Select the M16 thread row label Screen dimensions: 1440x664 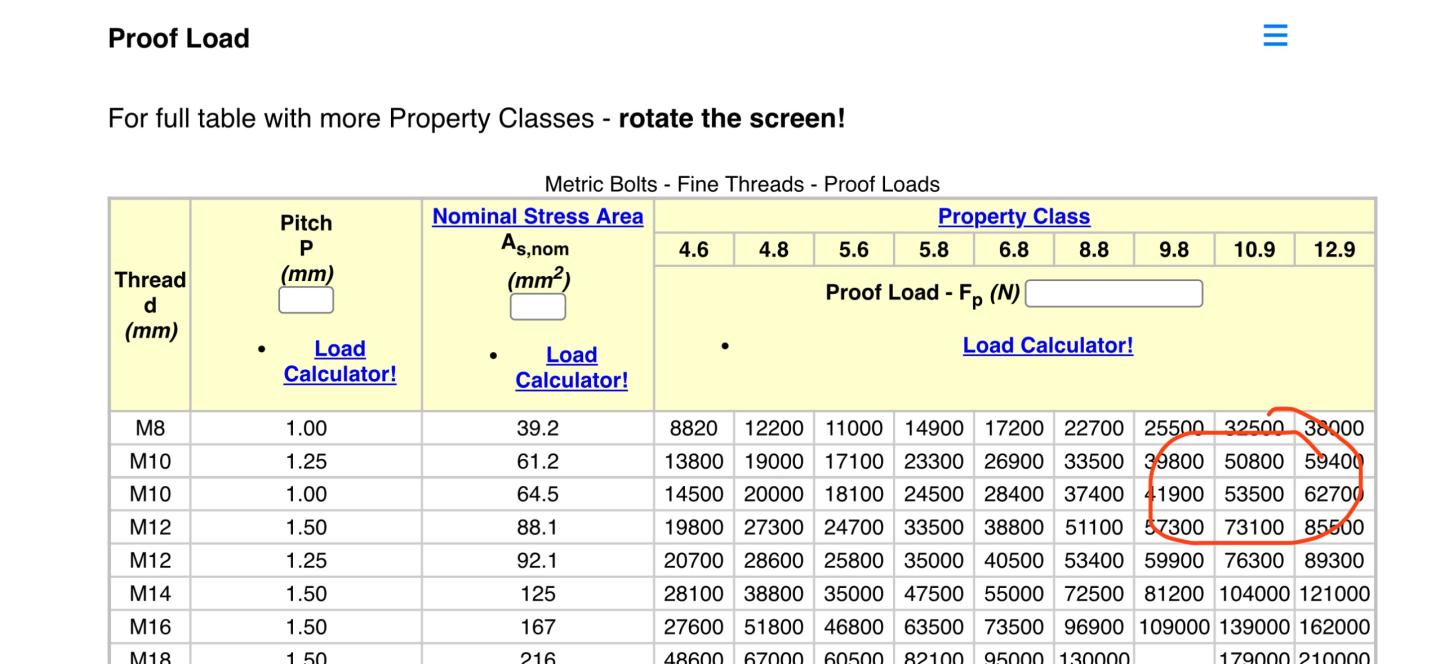(x=150, y=627)
